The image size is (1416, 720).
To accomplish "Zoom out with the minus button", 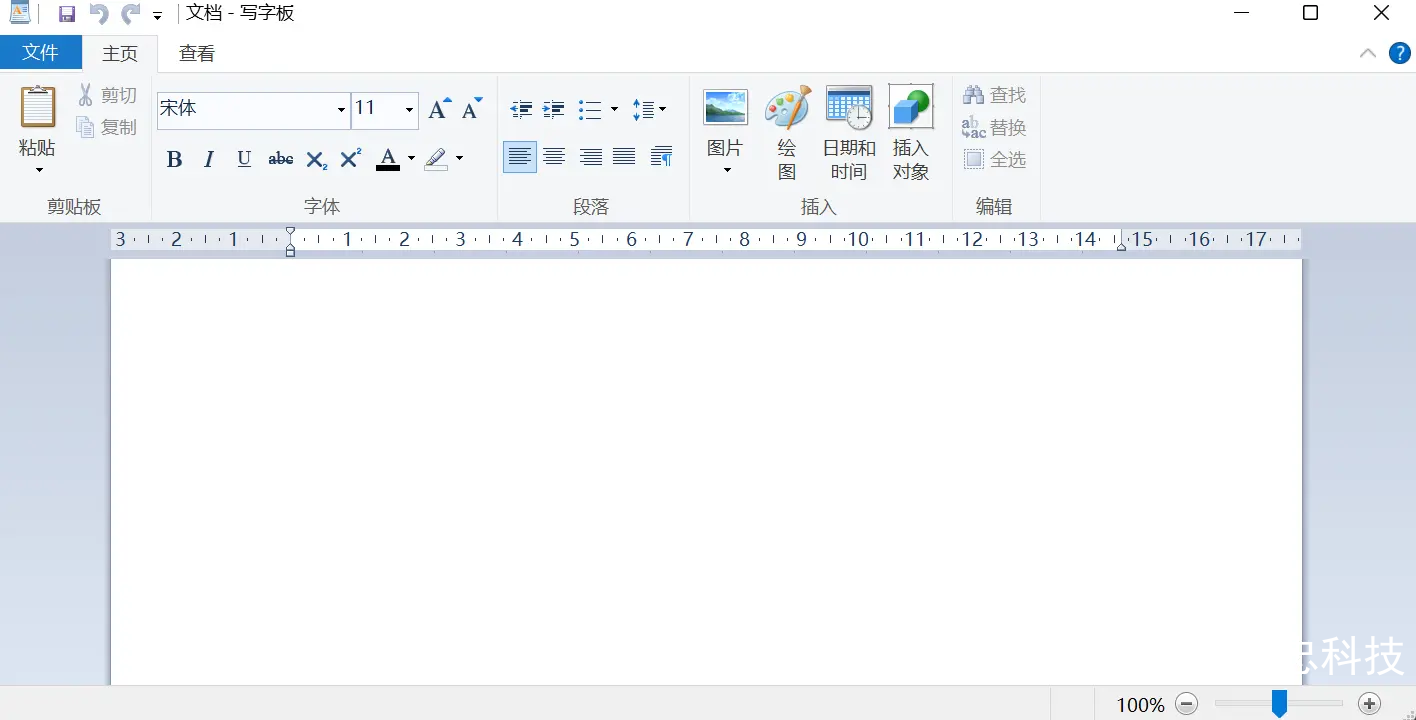I will tap(1187, 704).
